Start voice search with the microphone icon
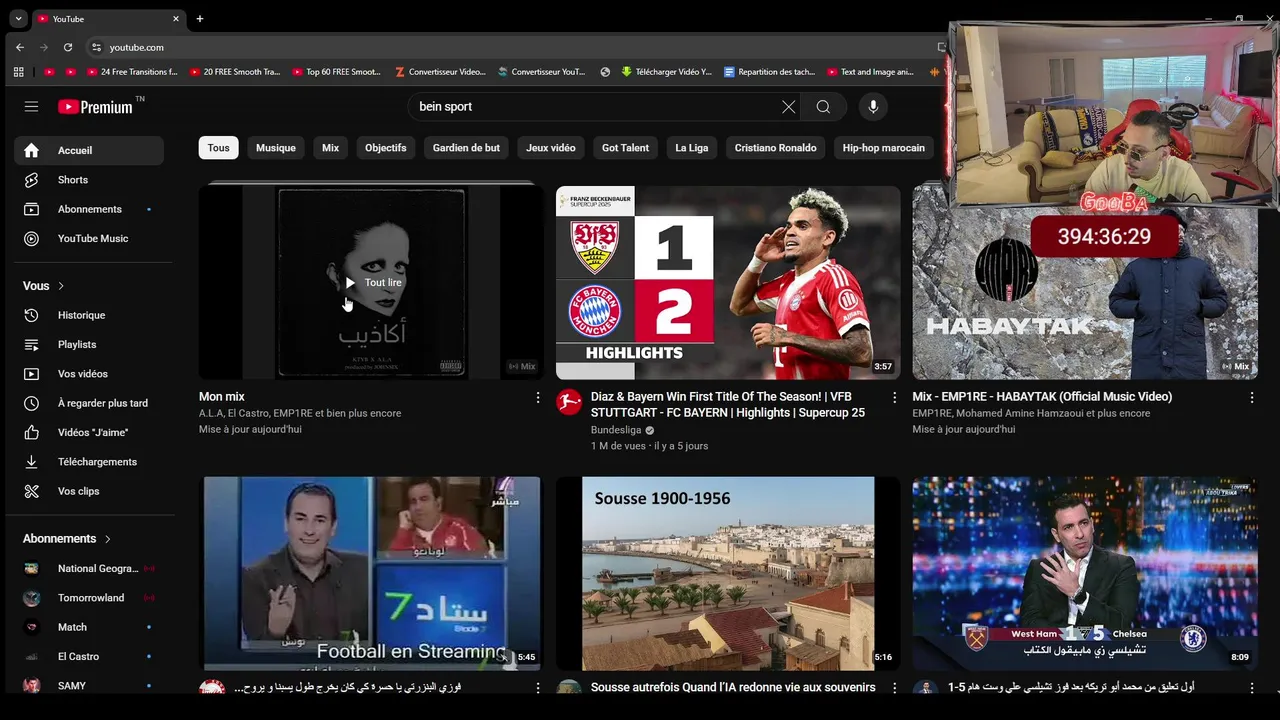Image resolution: width=1280 pixels, height=720 pixels. click(873, 107)
